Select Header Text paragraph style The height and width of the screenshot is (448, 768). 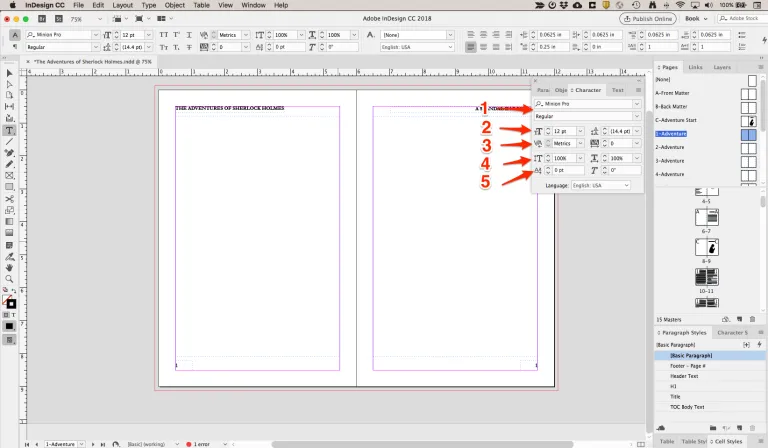[x=684, y=376]
